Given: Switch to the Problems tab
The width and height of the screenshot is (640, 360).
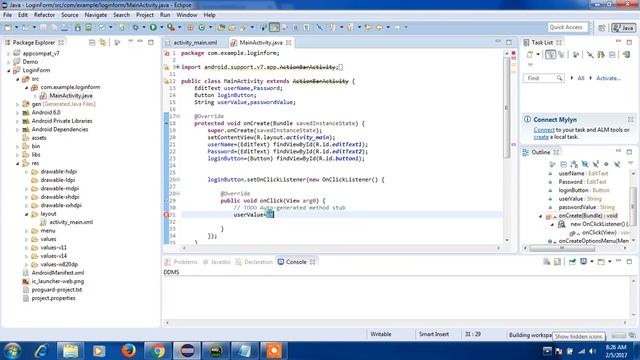Looking at the screenshot, I should coord(181,262).
